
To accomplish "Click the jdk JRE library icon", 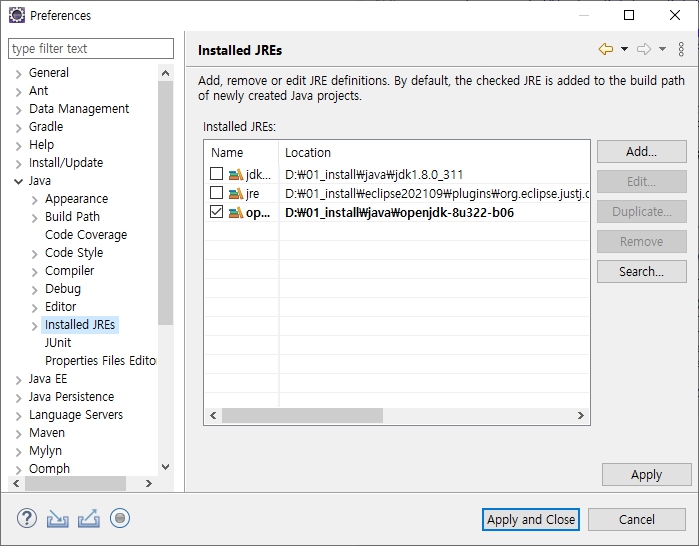I will [235, 175].
